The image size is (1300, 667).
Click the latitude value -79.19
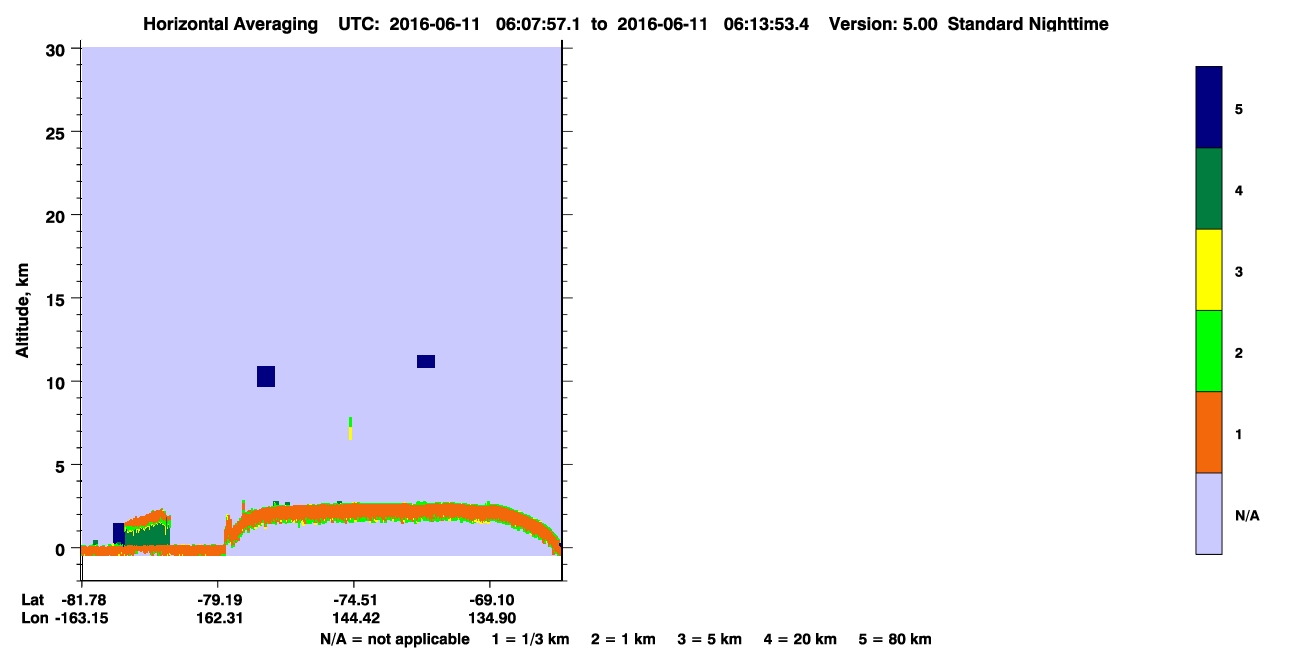(x=218, y=600)
